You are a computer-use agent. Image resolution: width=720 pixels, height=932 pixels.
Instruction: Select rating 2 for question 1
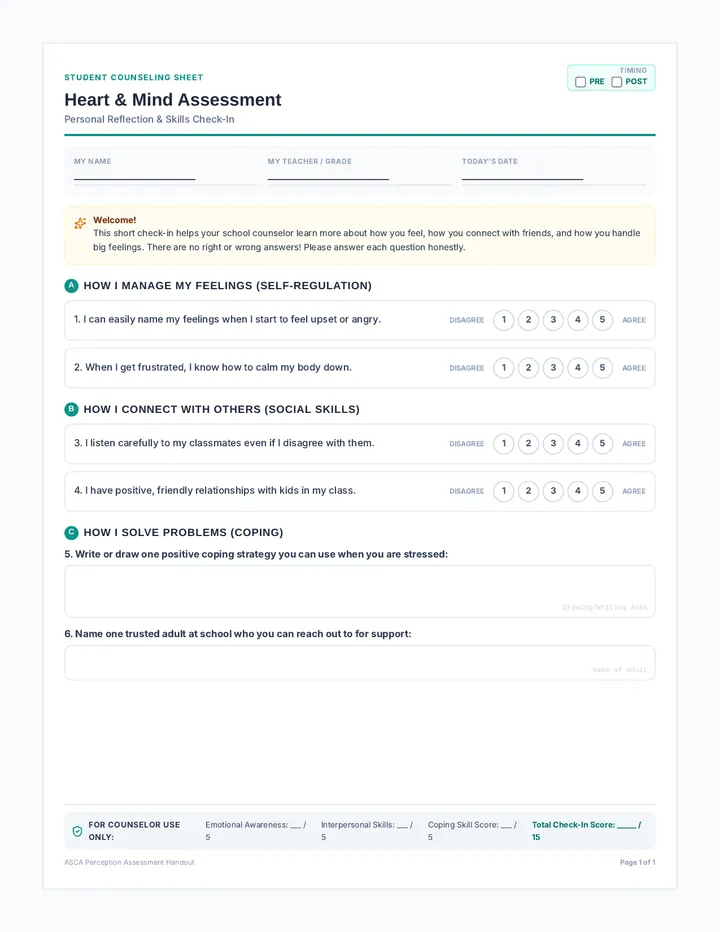[x=528, y=320]
